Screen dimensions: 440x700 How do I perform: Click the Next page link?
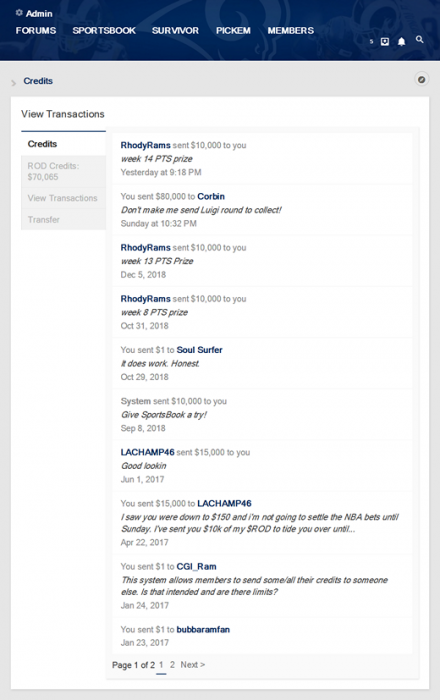(x=192, y=665)
